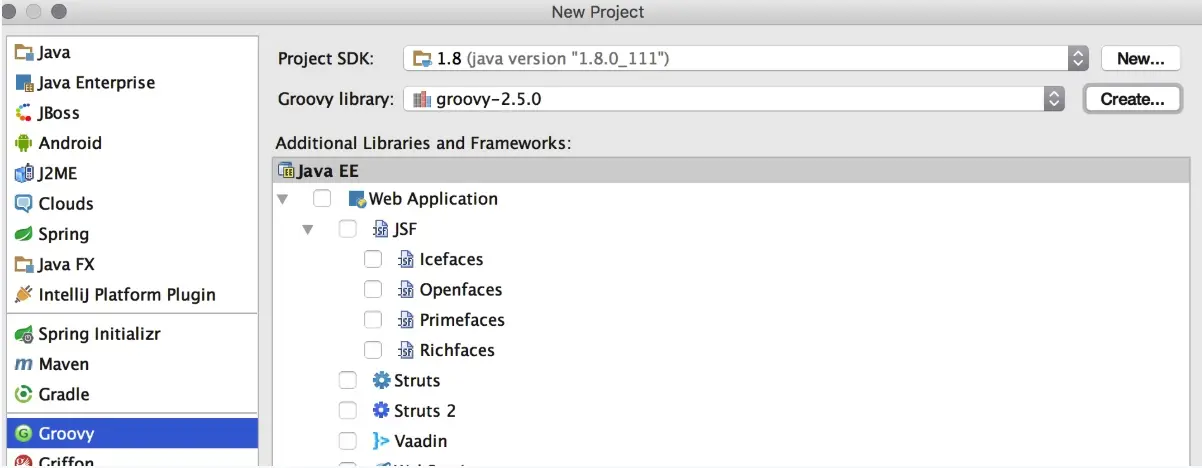This screenshot has height=468, width=1202.
Task: Select the Spring leaf icon
Action: [24, 234]
